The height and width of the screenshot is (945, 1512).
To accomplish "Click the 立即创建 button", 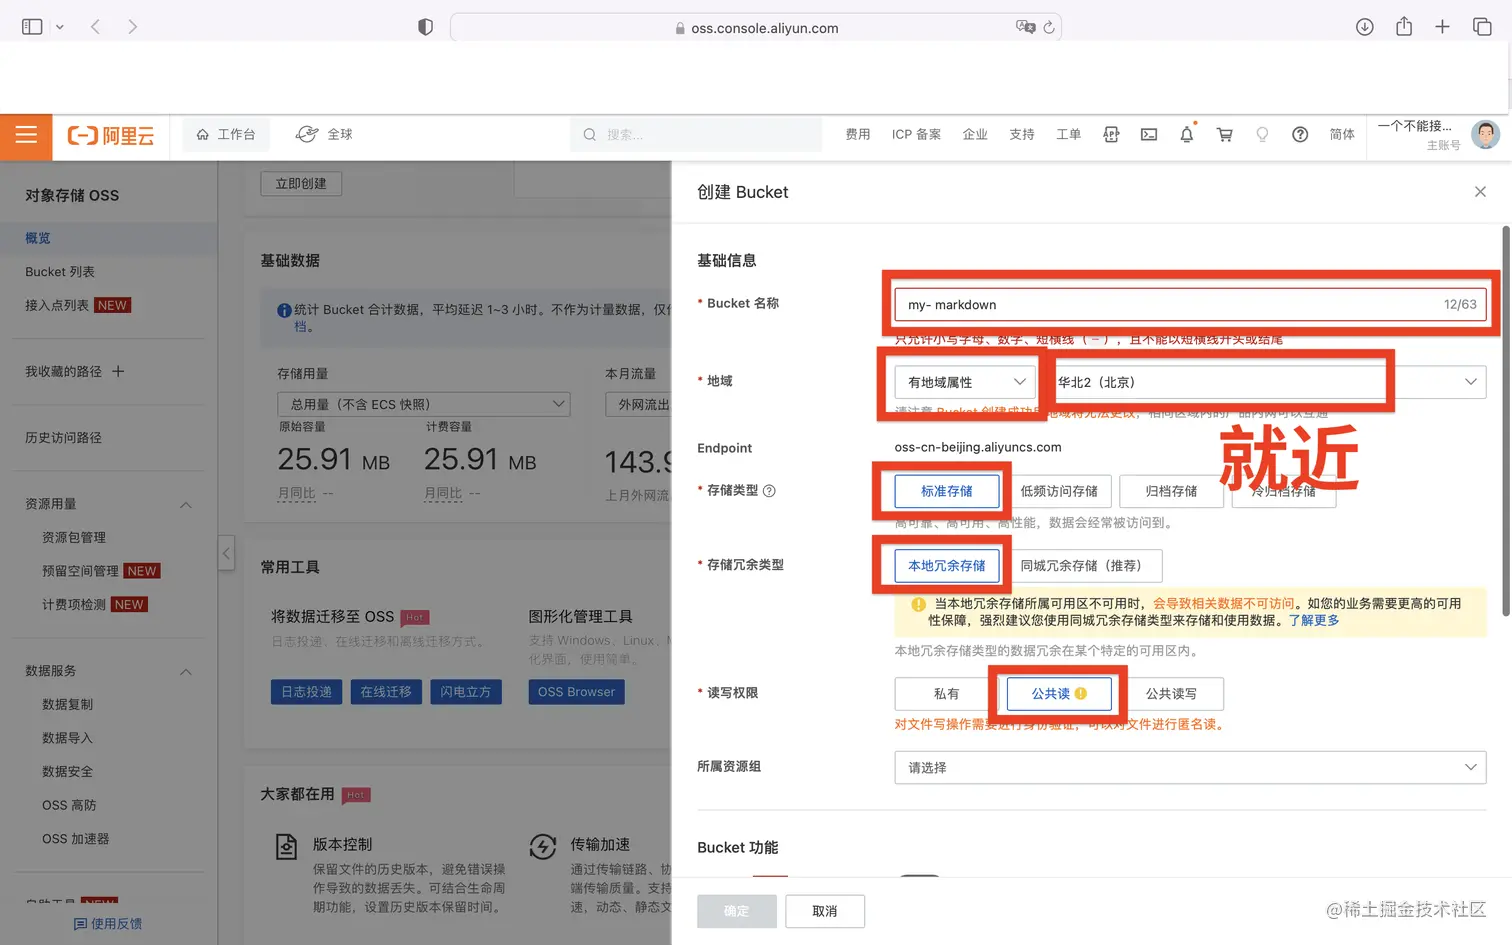I will [x=301, y=183].
